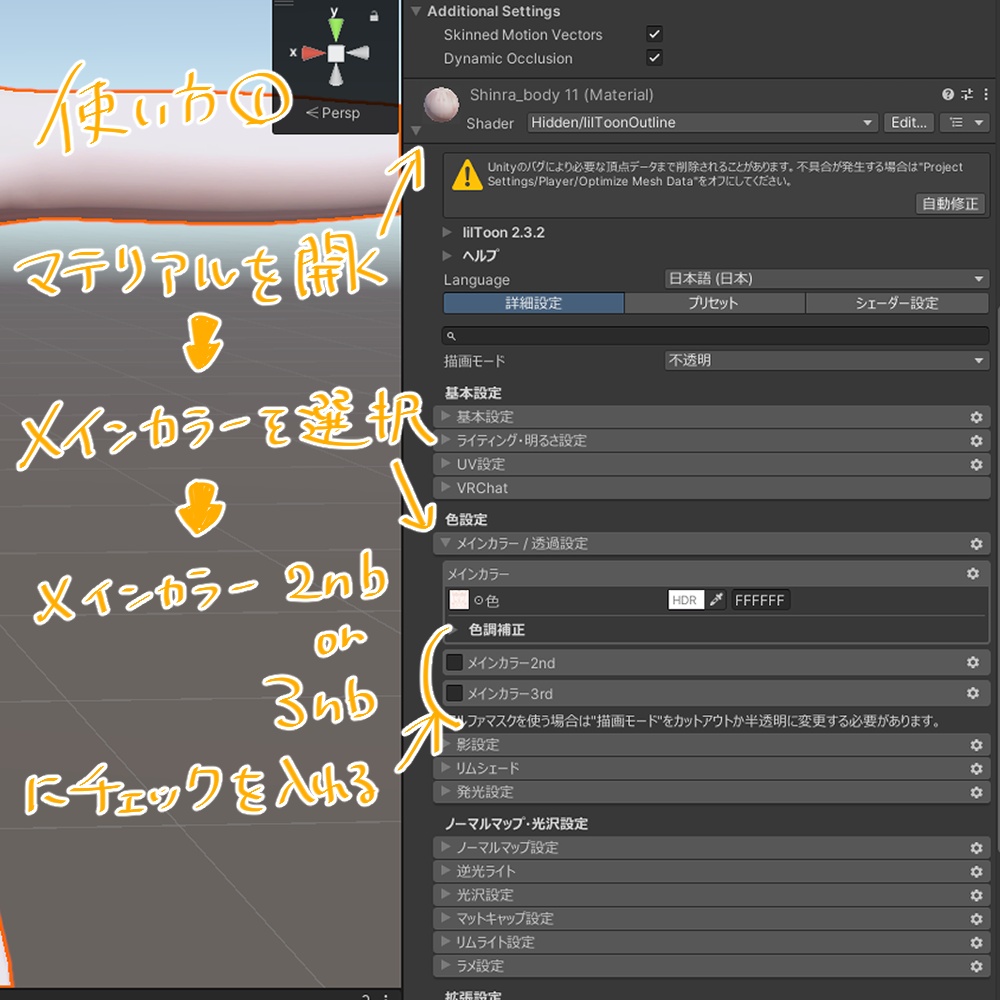Open gear menu for ラメ設定

coord(976,966)
